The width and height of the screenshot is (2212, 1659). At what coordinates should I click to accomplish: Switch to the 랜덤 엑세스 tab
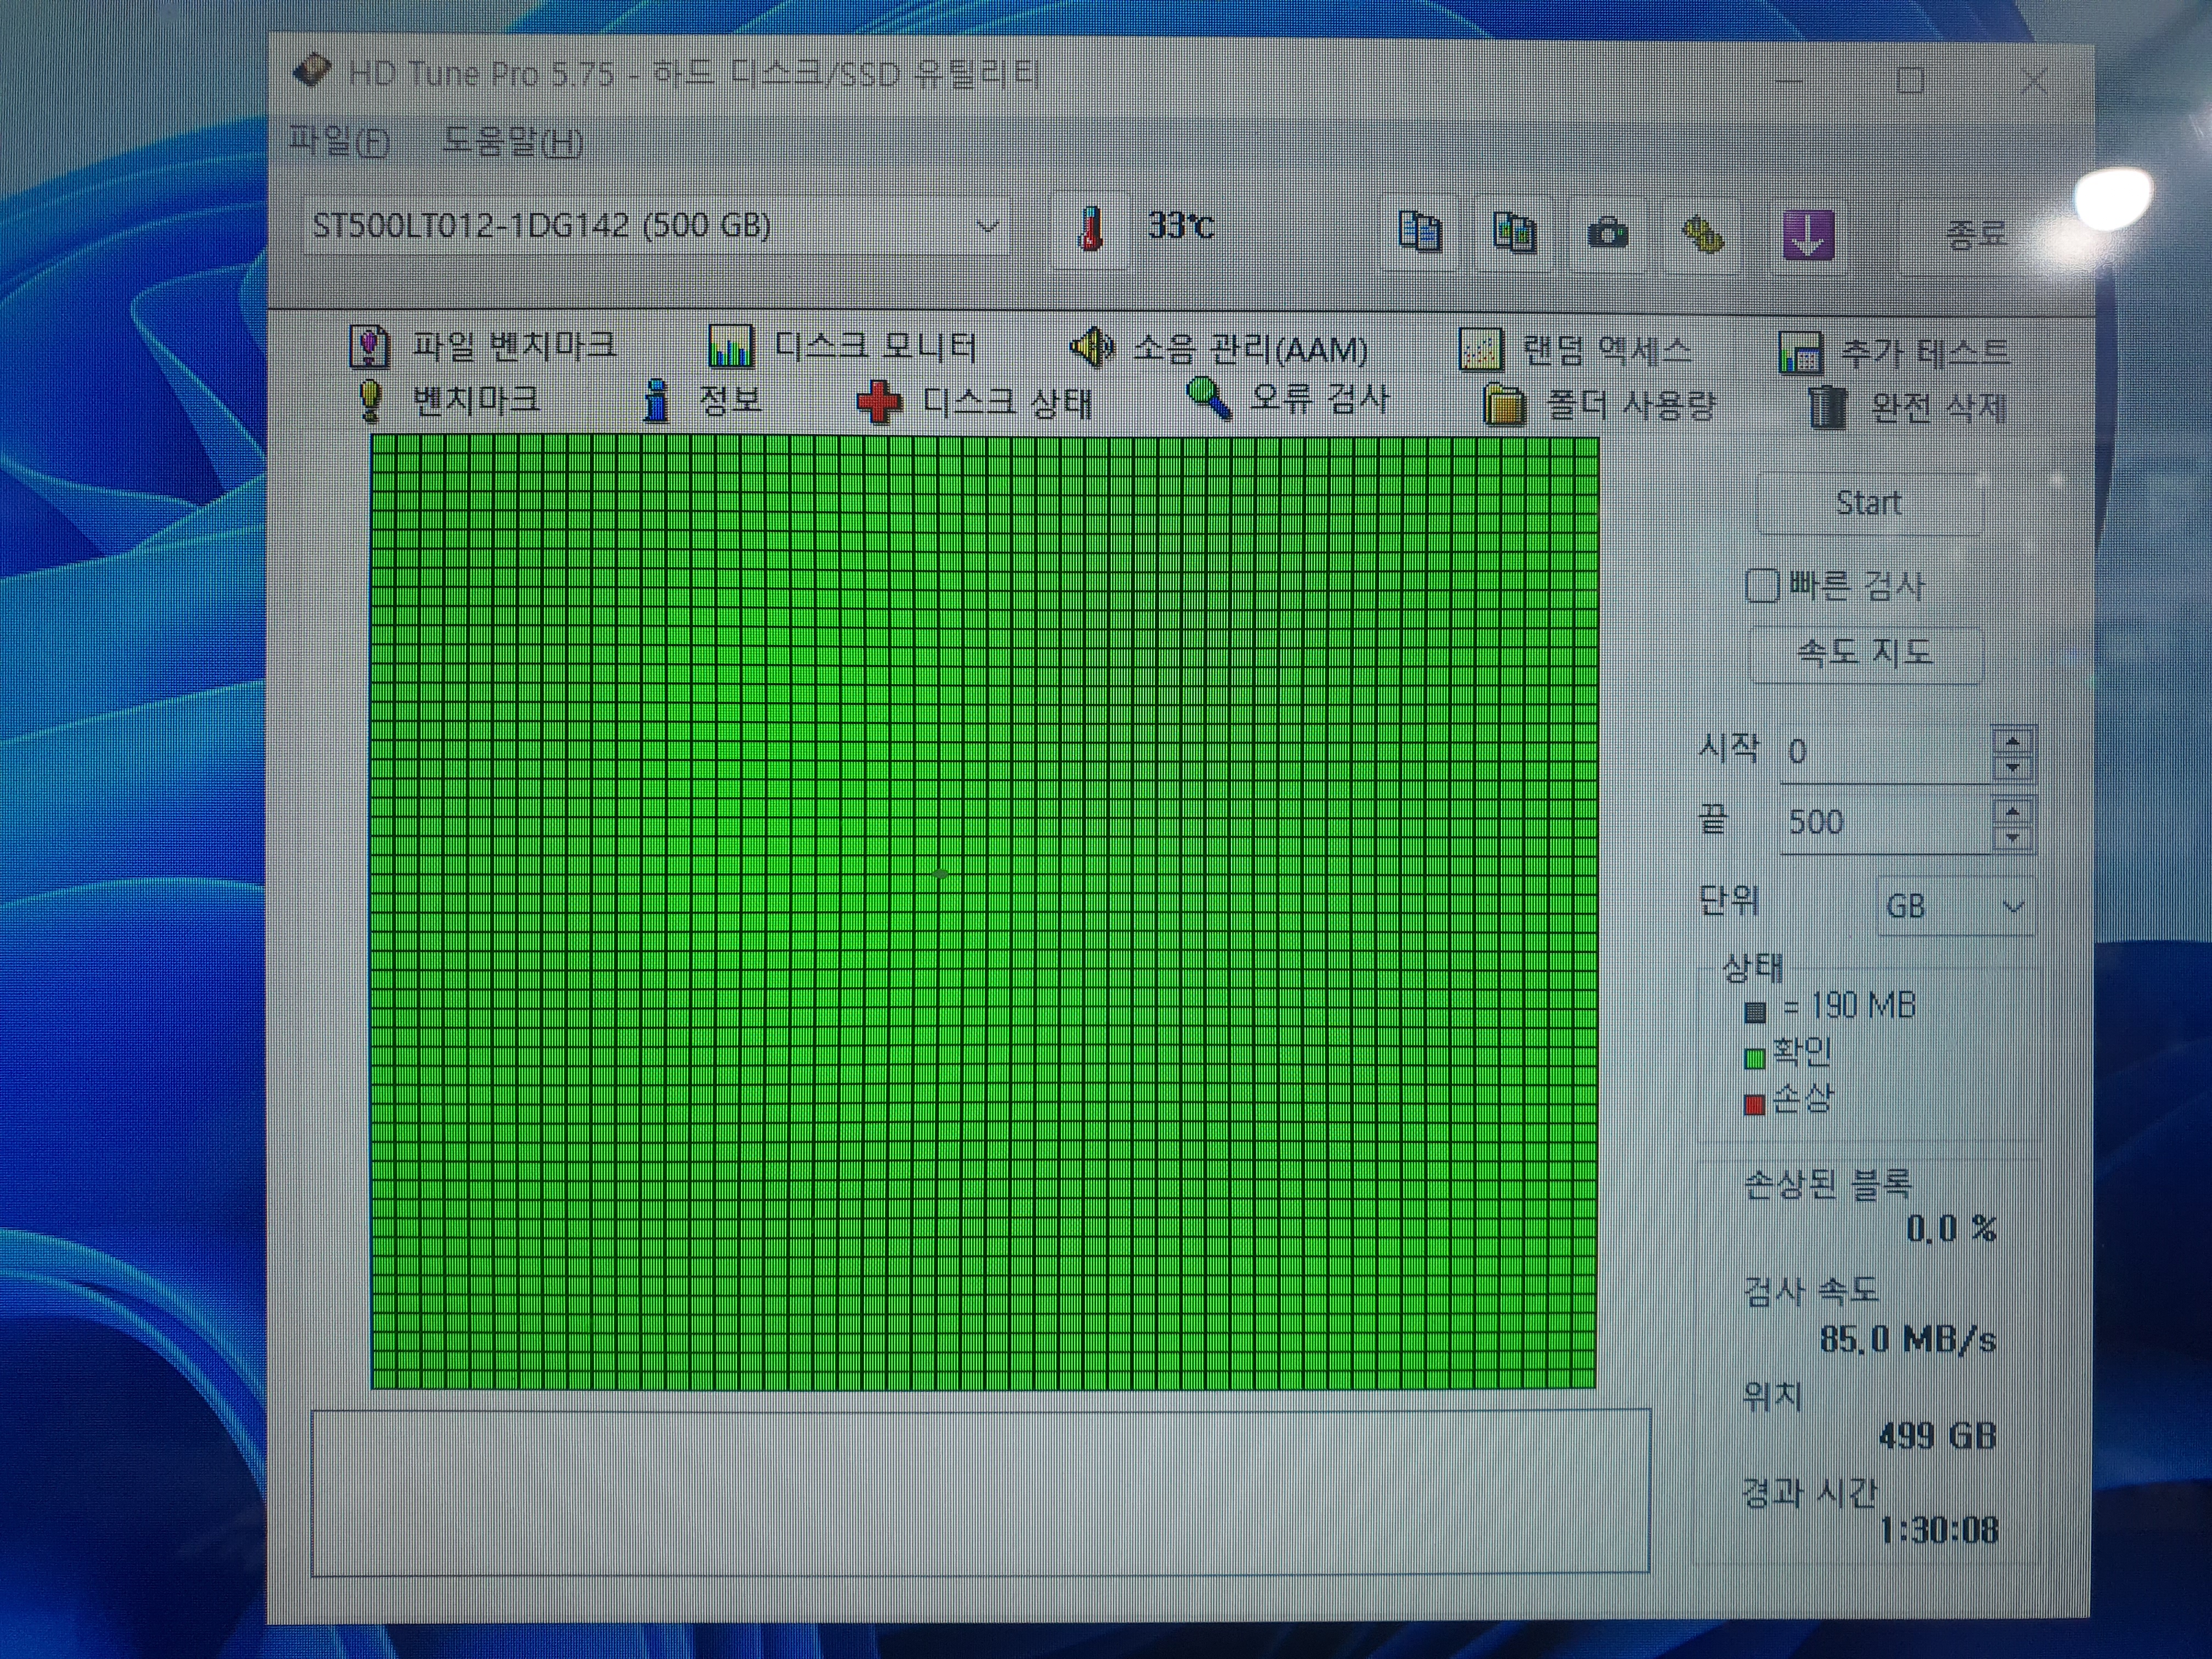tap(1576, 350)
